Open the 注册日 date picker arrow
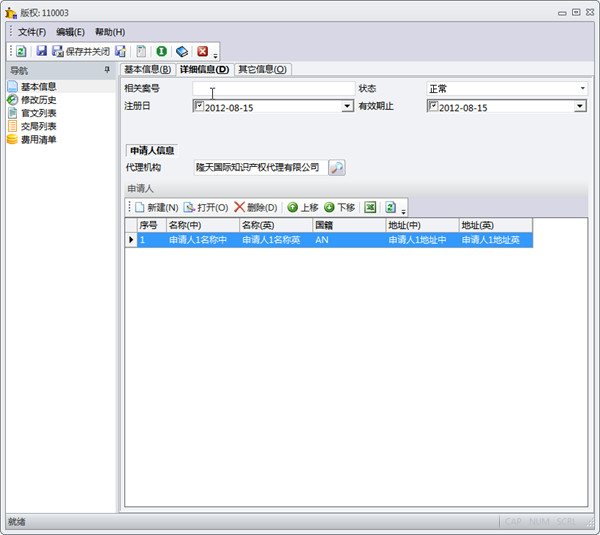 [347, 106]
